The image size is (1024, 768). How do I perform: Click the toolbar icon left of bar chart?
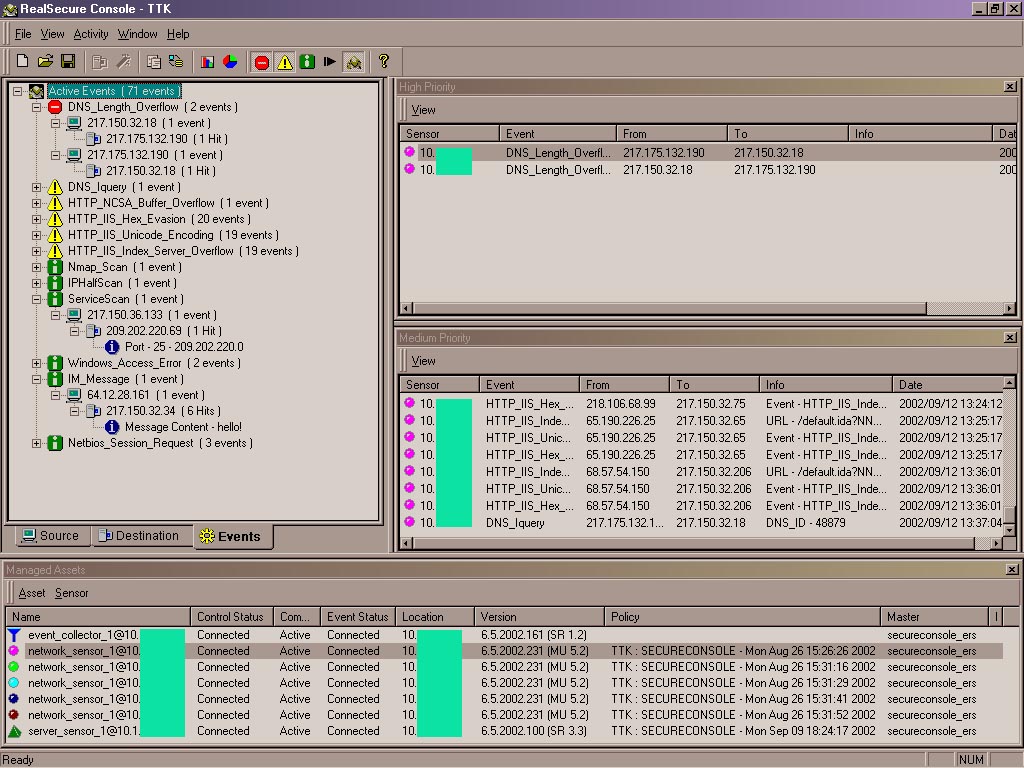tap(176, 62)
